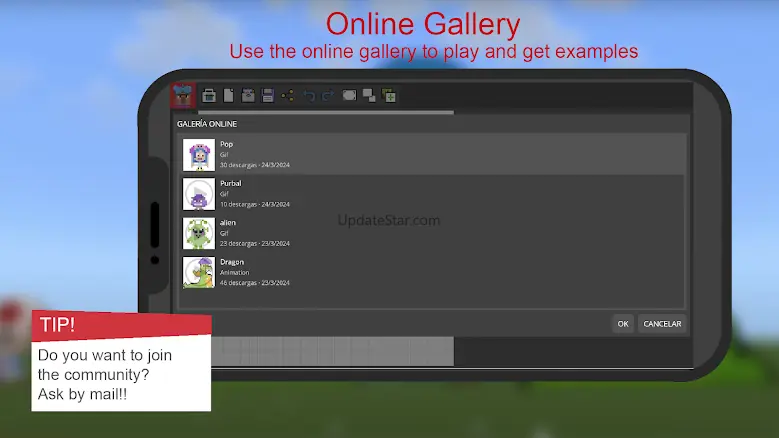Click the overlapping layers icon
Image resolution: width=779 pixels, height=438 pixels.
click(369, 96)
